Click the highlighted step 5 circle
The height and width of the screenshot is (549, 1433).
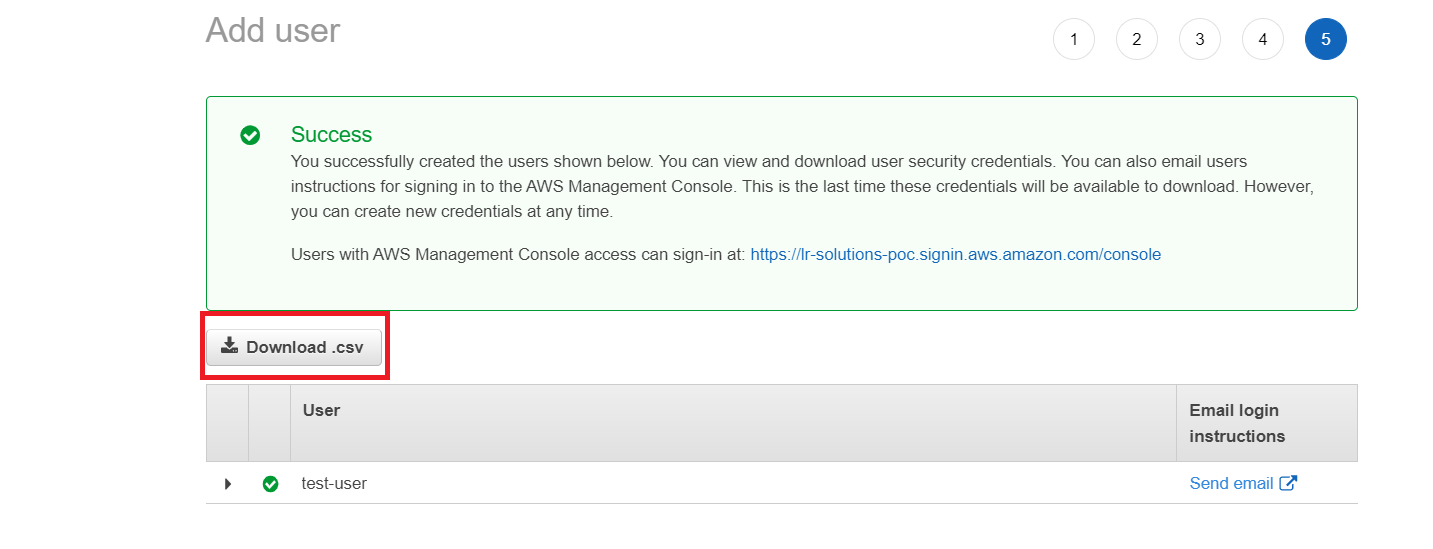click(x=1326, y=40)
